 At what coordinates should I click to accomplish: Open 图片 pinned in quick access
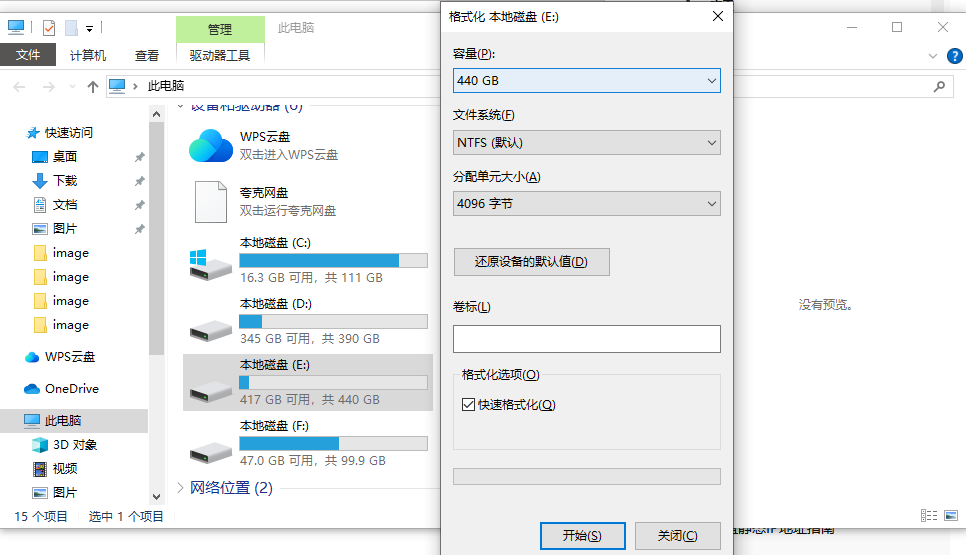pos(65,229)
